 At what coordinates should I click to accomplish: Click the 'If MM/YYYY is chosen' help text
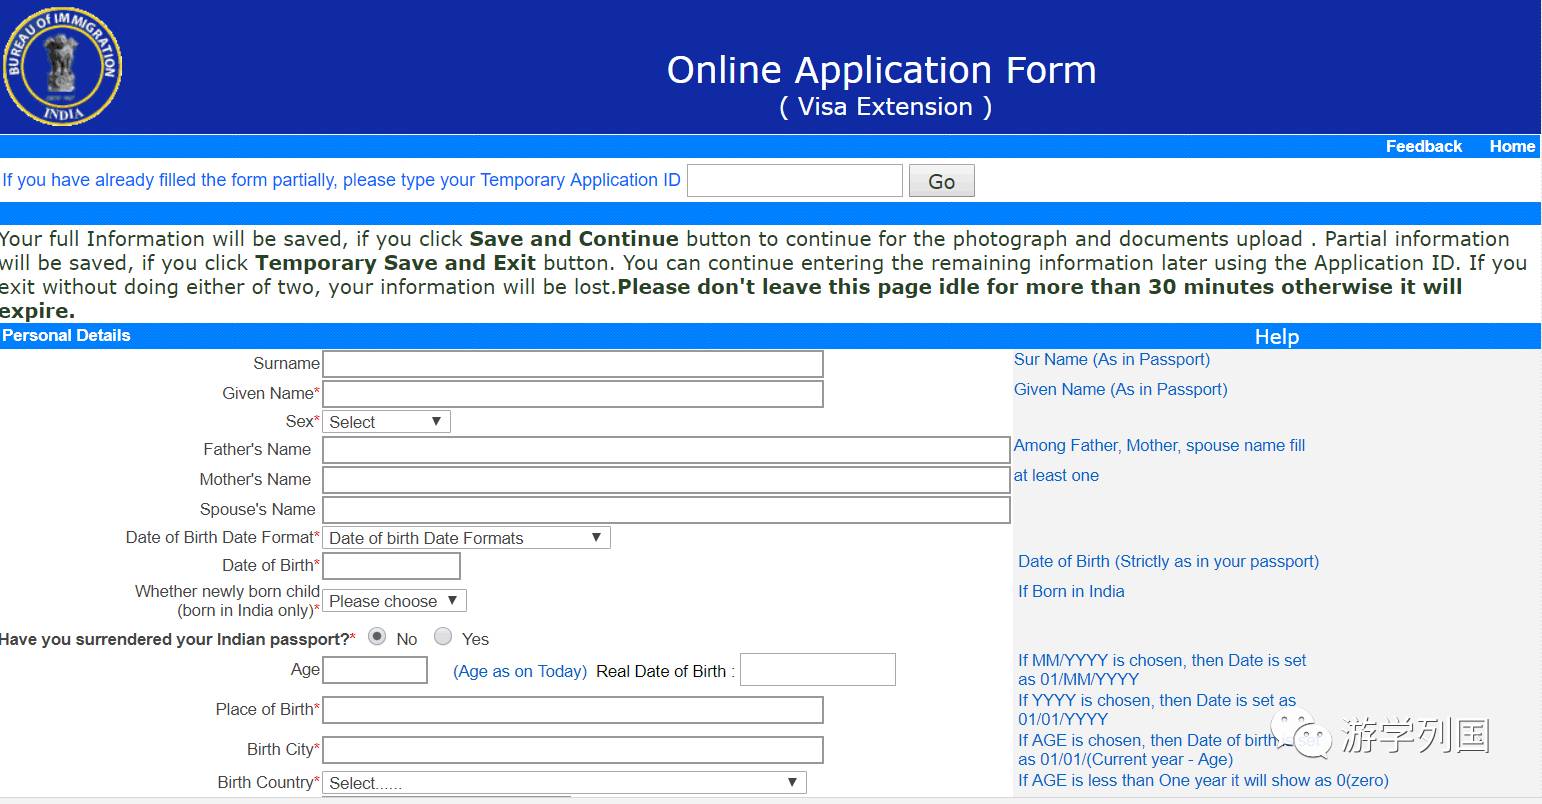pyautogui.click(x=1162, y=670)
